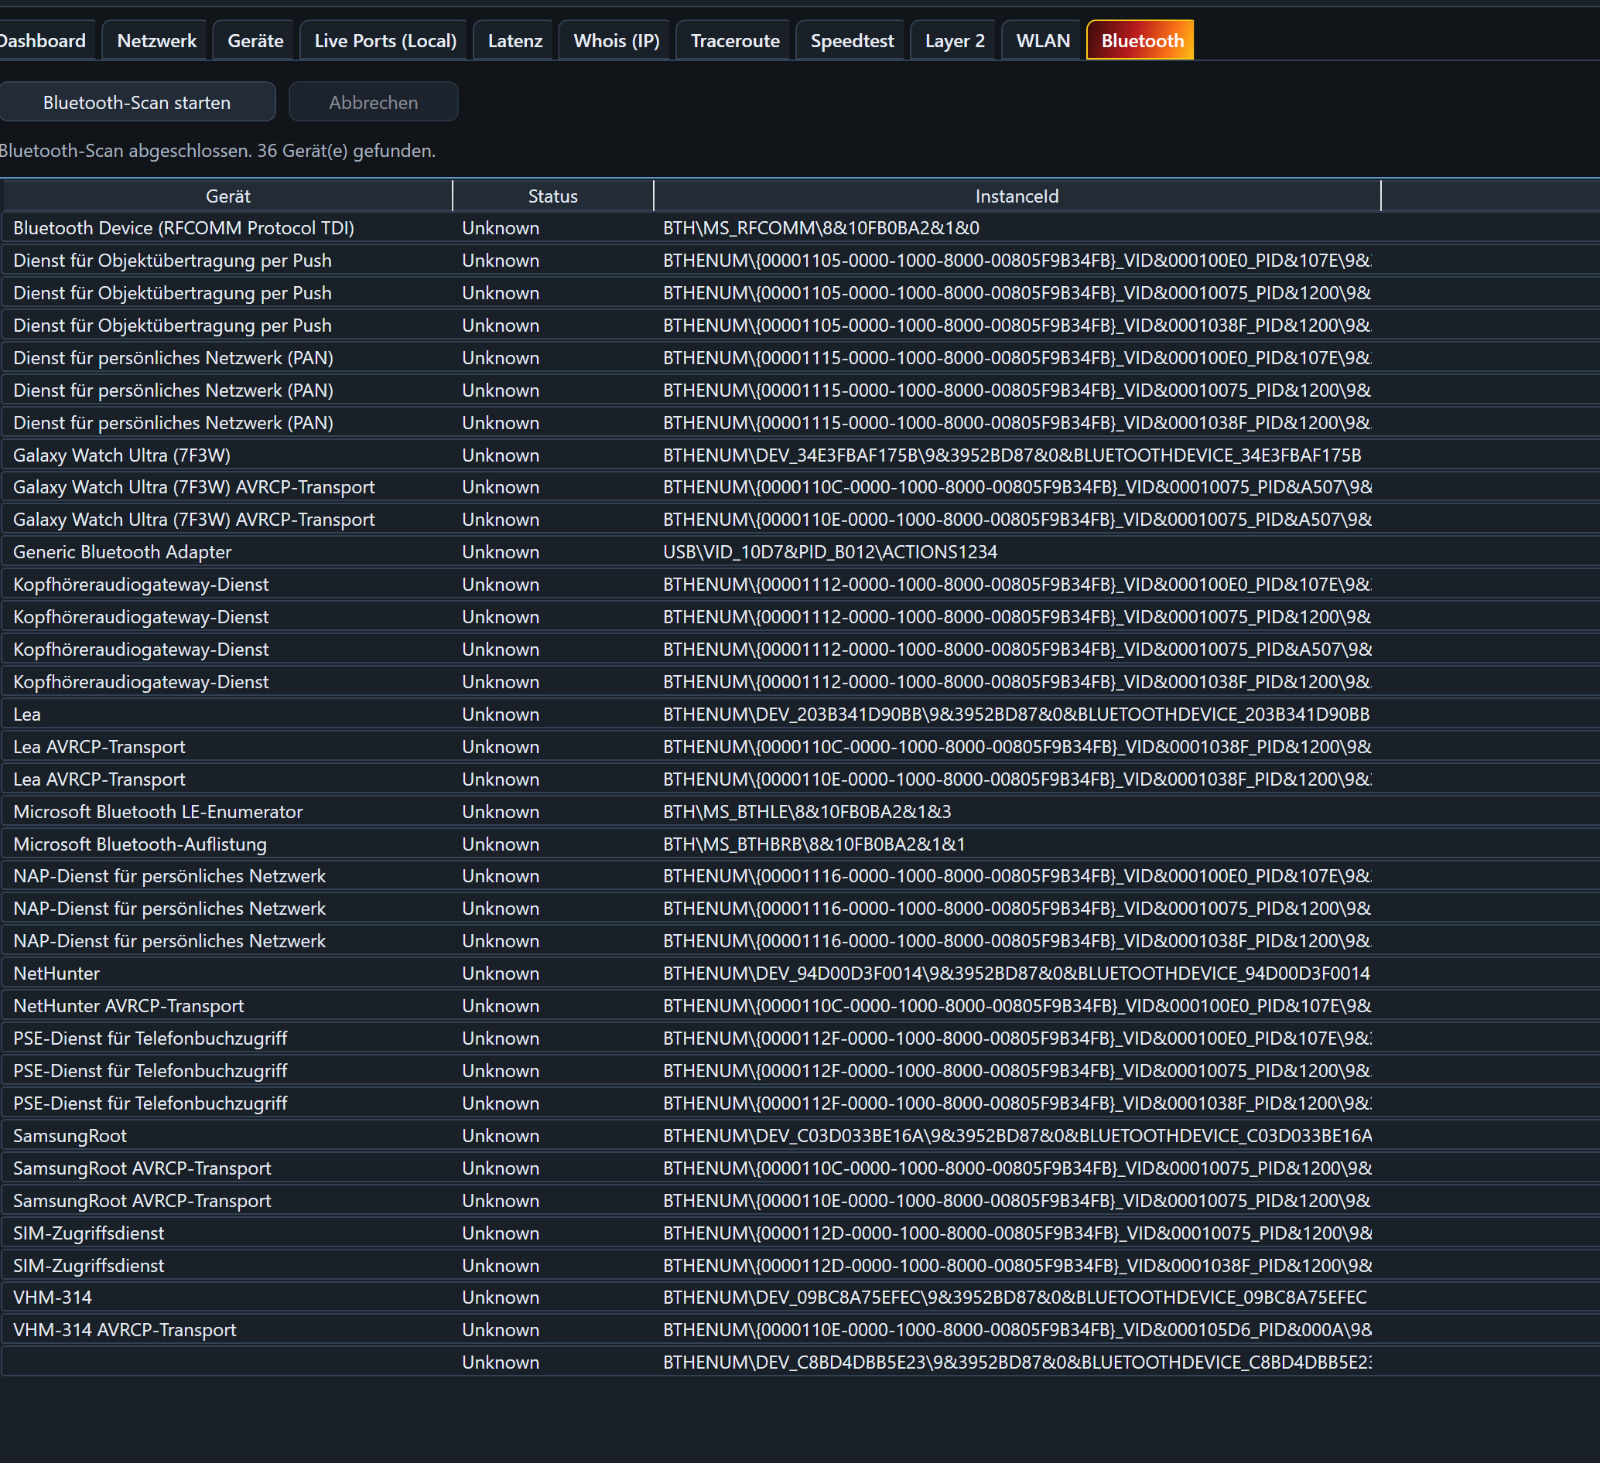Viewport: 1600px width, 1463px height.
Task: Select the Live Ports (Local) tab
Action: point(385,41)
